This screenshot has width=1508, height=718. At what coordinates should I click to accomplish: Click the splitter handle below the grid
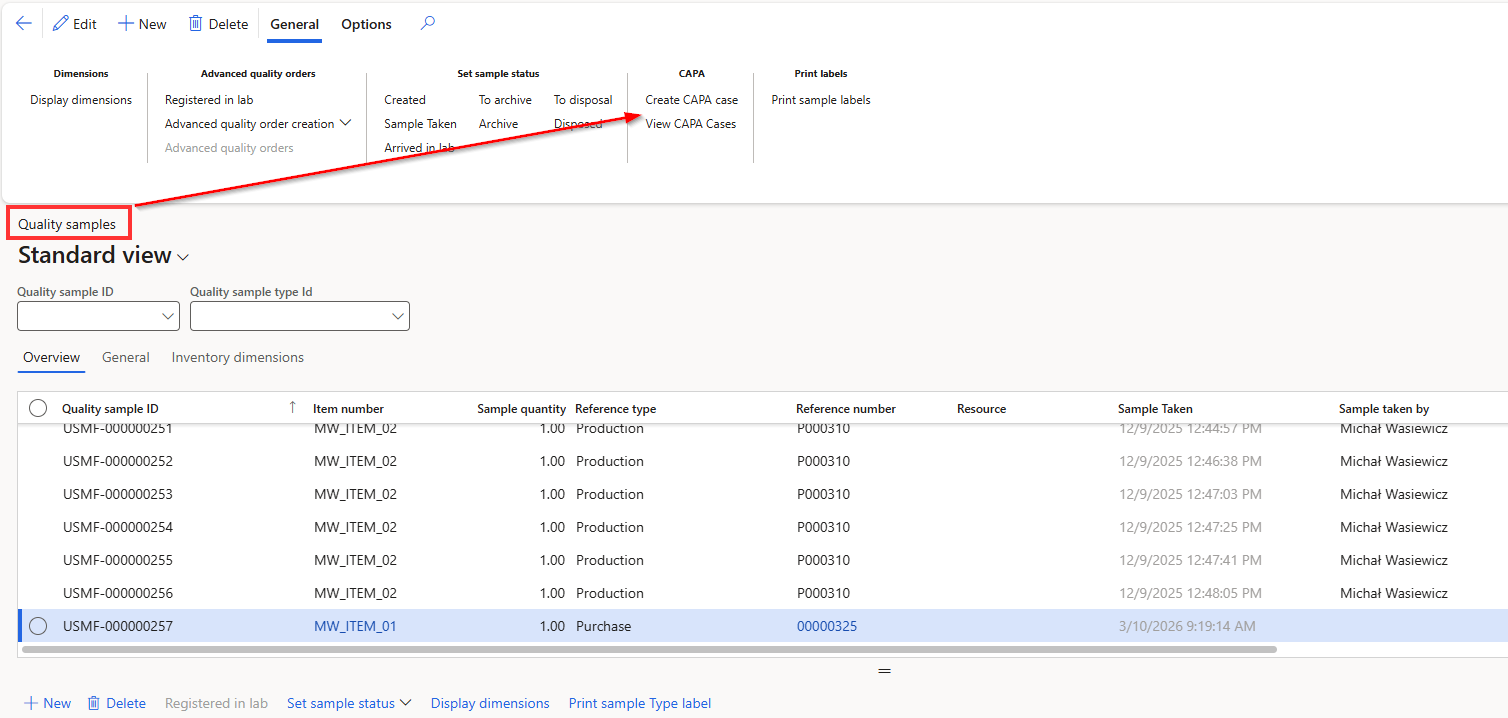tap(884, 671)
